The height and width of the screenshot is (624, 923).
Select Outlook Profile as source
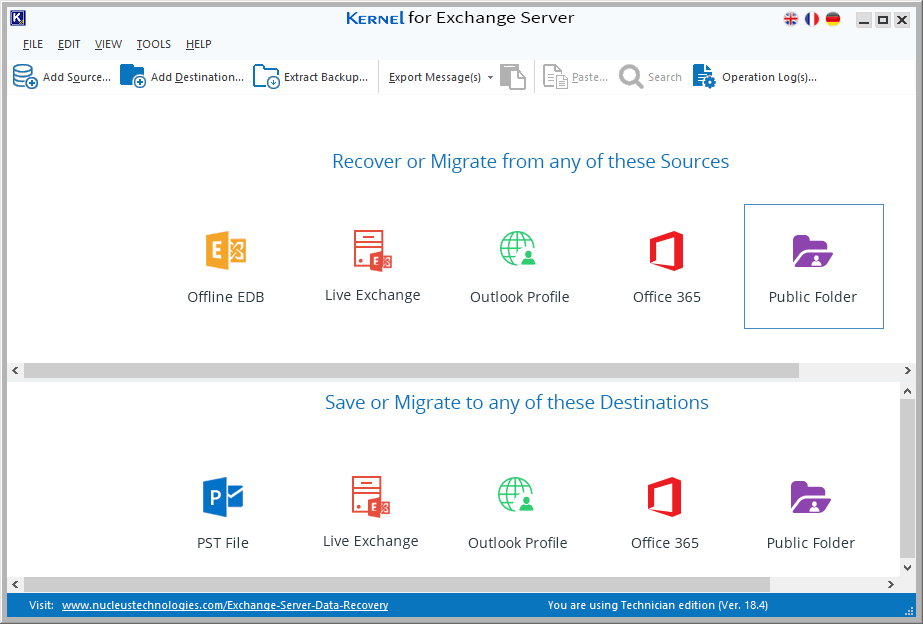(x=518, y=249)
